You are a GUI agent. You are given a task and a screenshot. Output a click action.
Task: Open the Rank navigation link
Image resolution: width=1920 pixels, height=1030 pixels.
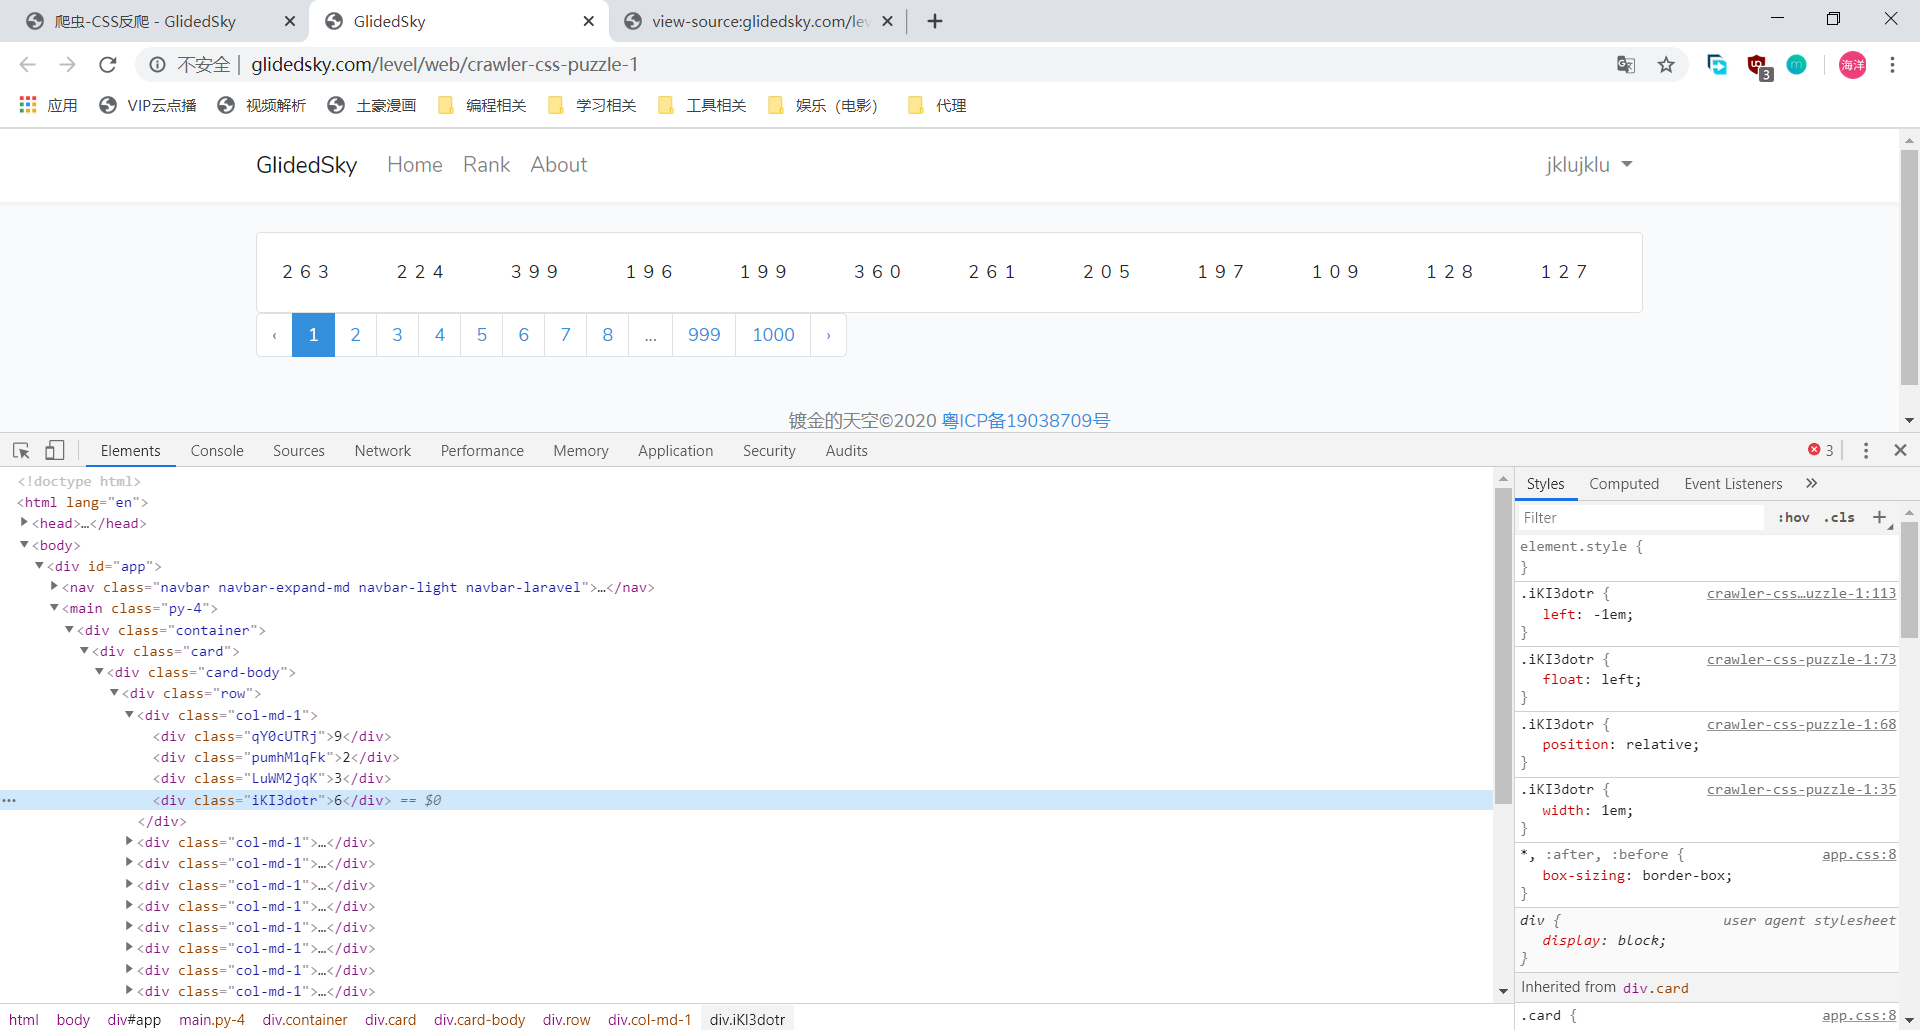(486, 165)
